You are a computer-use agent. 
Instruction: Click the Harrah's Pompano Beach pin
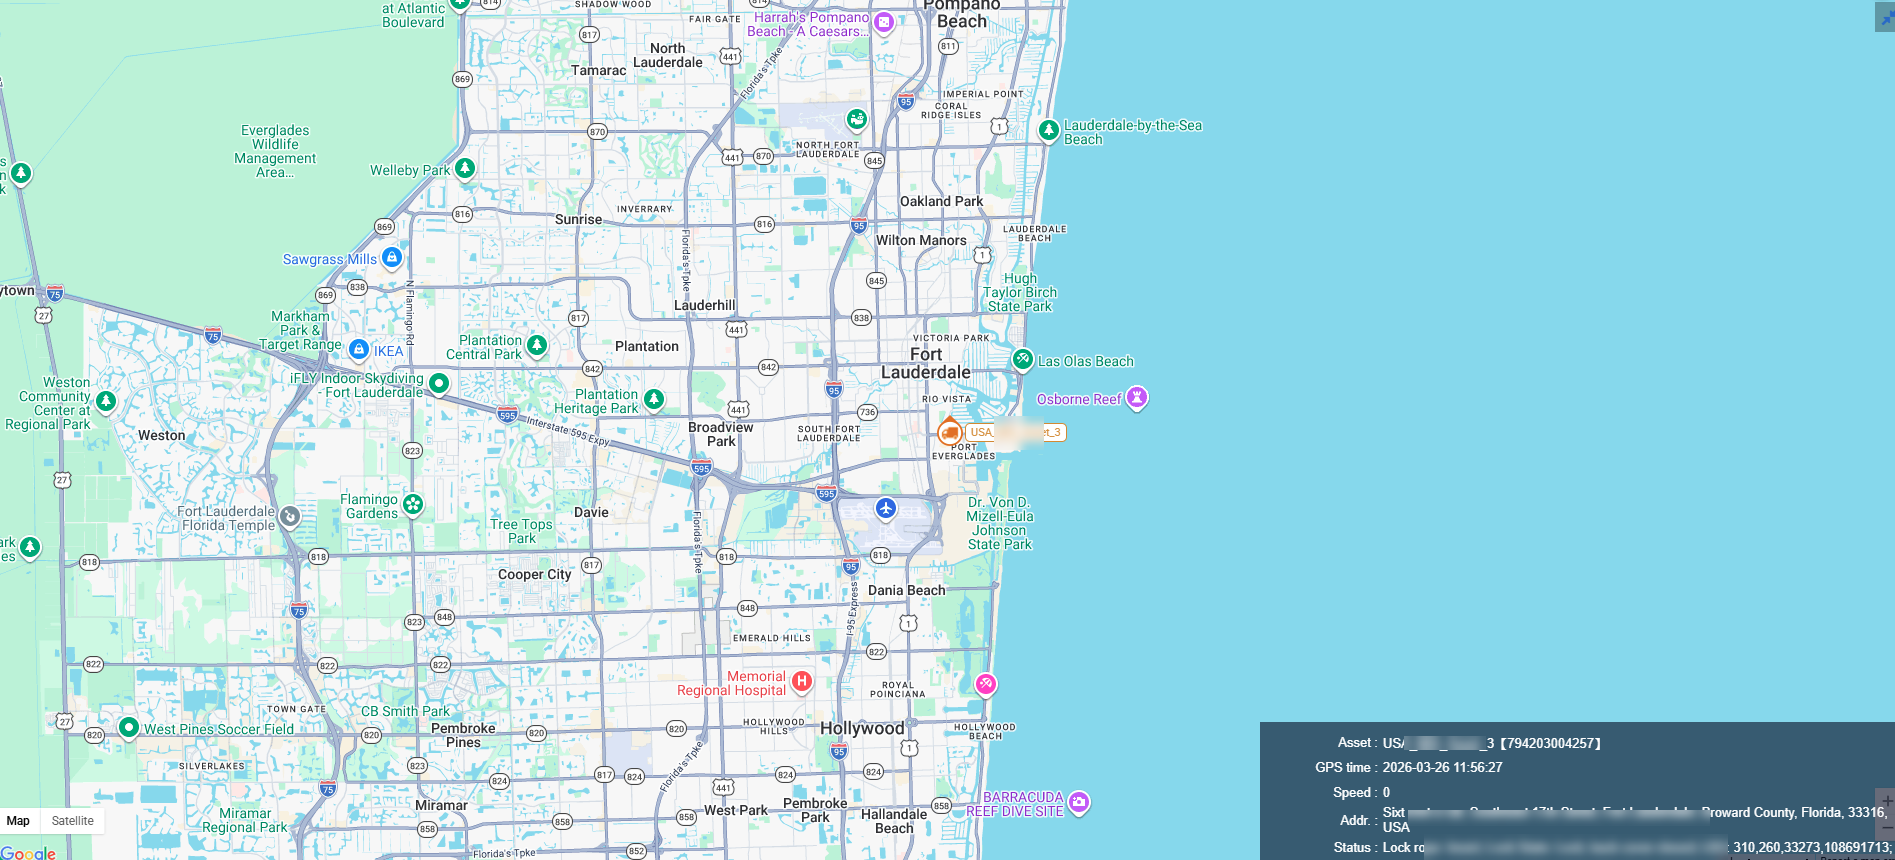(x=883, y=22)
